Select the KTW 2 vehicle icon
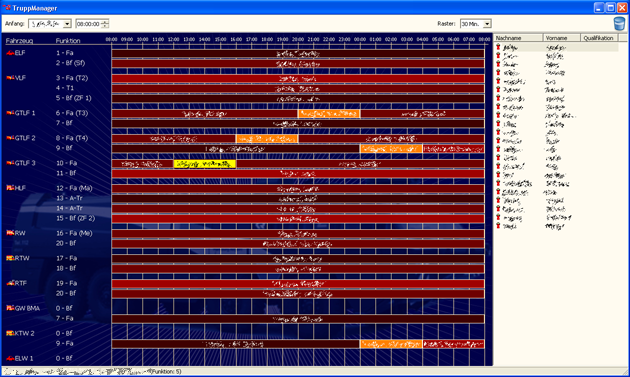Image resolution: width=630 pixels, height=377 pixels. (x=10, y=333)
